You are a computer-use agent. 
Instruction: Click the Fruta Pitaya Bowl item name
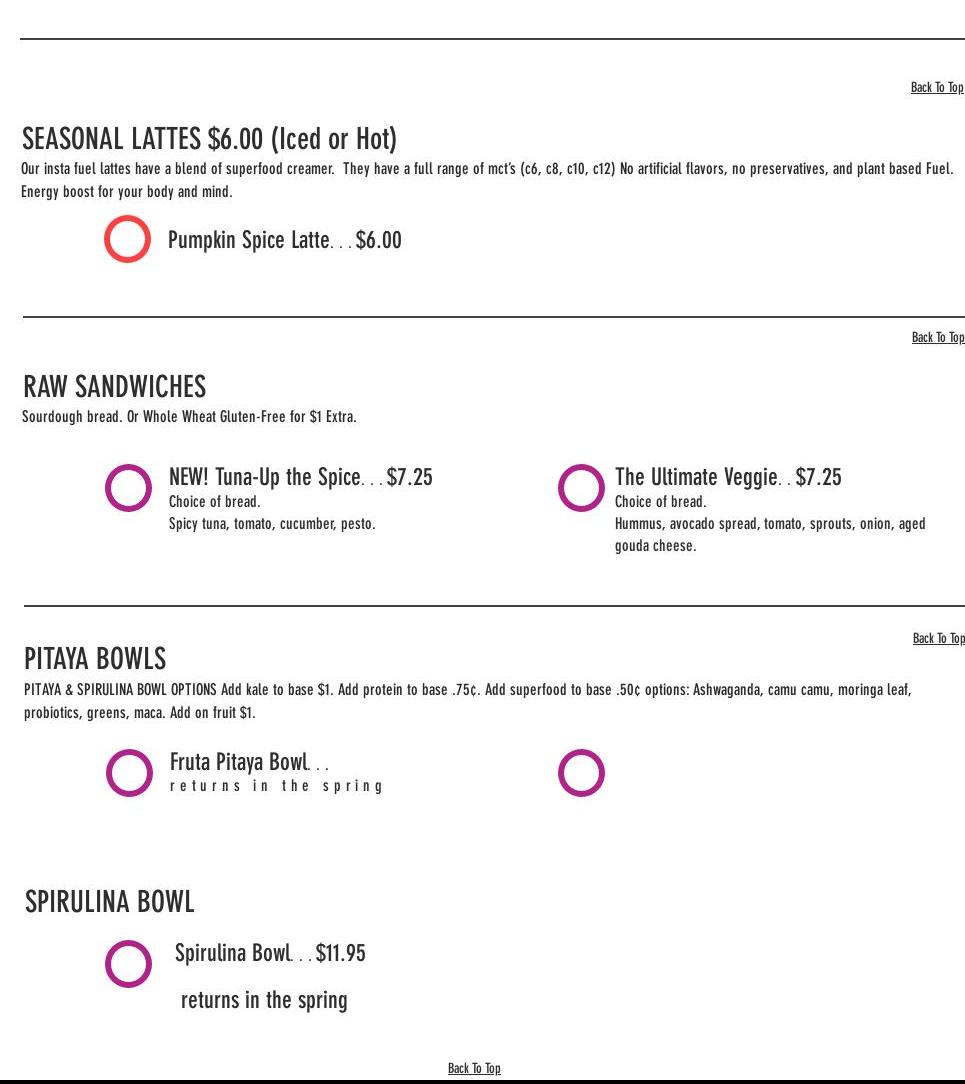[x=240, y=762]
